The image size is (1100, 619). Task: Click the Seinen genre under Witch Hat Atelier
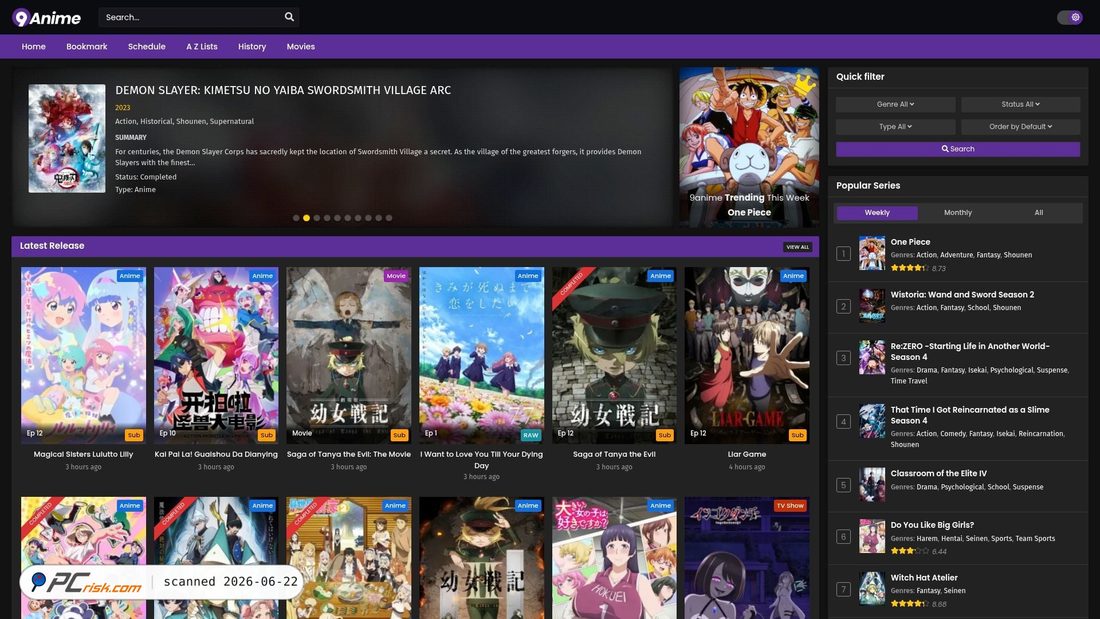tap(954, 591)
